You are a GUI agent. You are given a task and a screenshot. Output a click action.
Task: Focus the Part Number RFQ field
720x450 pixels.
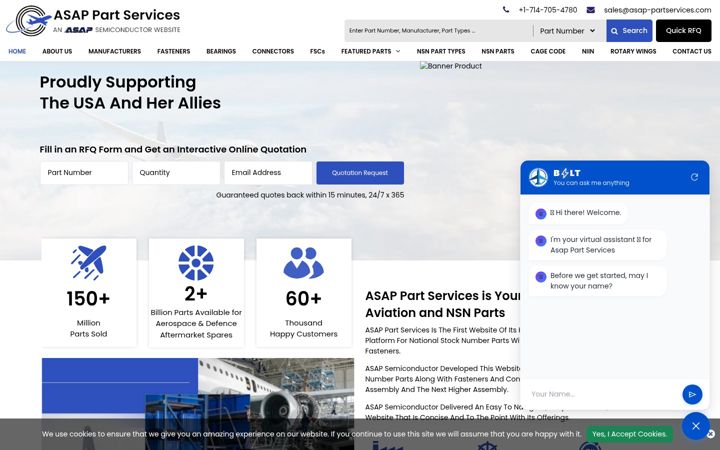(84, 173)
